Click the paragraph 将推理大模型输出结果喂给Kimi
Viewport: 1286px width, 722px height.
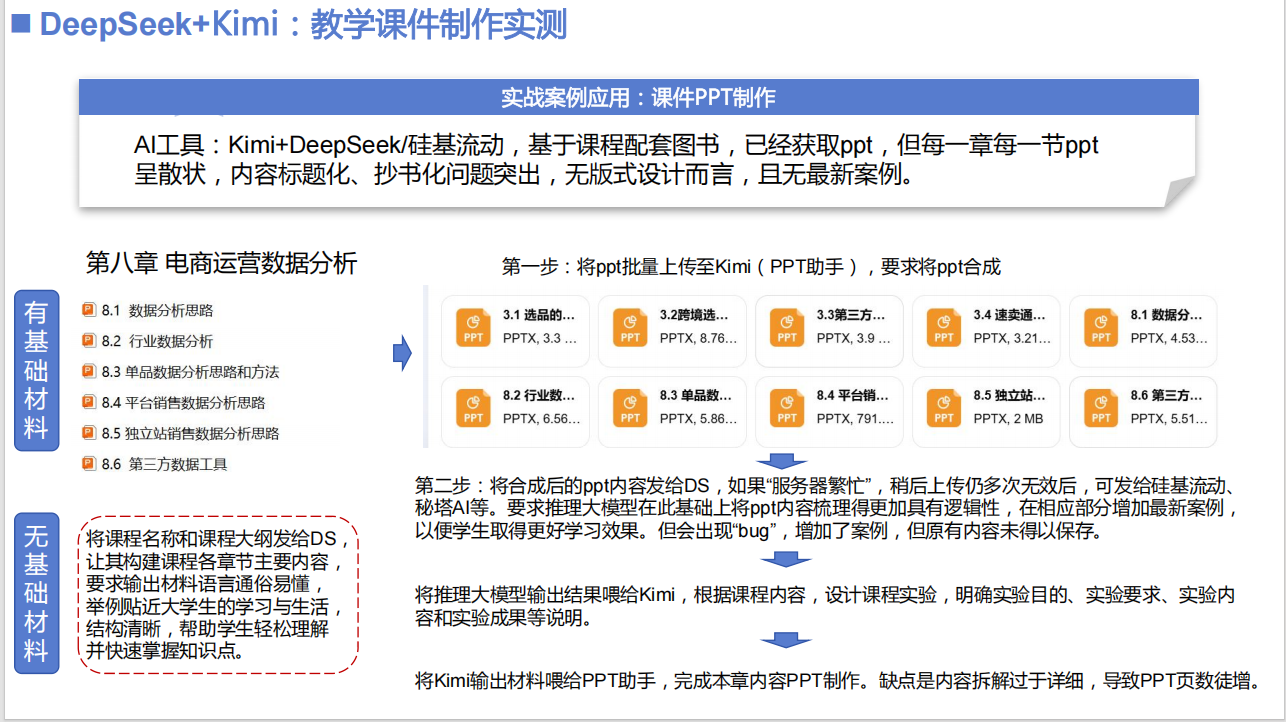[x=825, y=607]
